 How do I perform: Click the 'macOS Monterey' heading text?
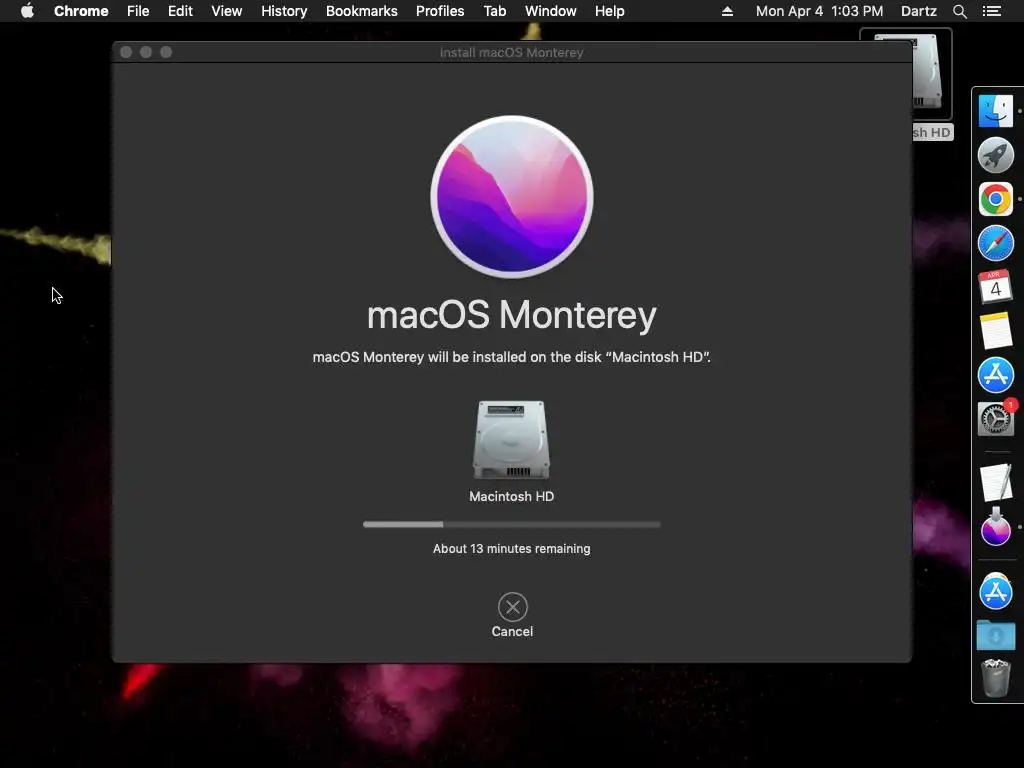click(511, 315)
